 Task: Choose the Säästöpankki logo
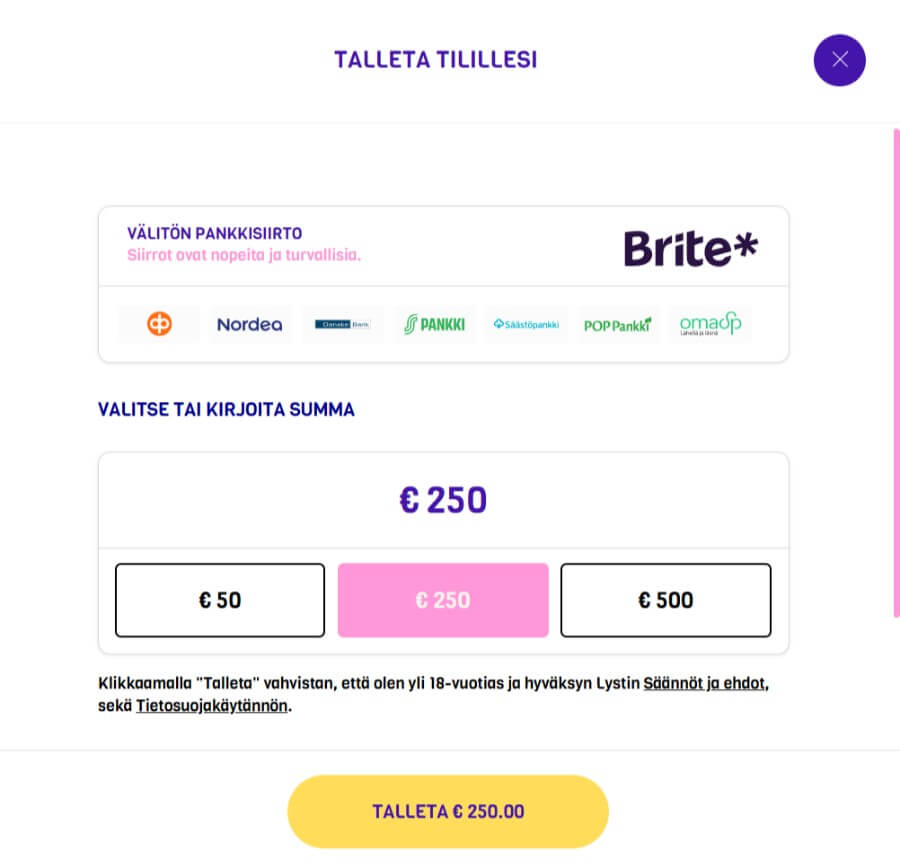tap(526, 324)
